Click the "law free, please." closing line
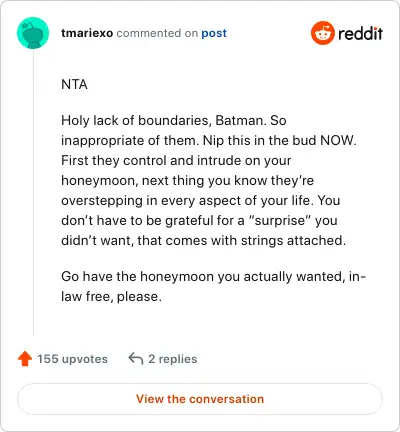 111,297
